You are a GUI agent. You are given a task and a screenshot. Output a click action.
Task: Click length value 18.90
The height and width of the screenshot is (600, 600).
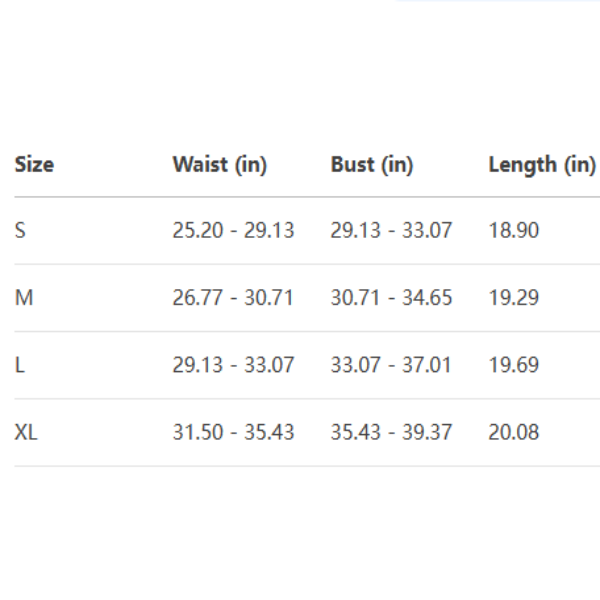[513, 231]
